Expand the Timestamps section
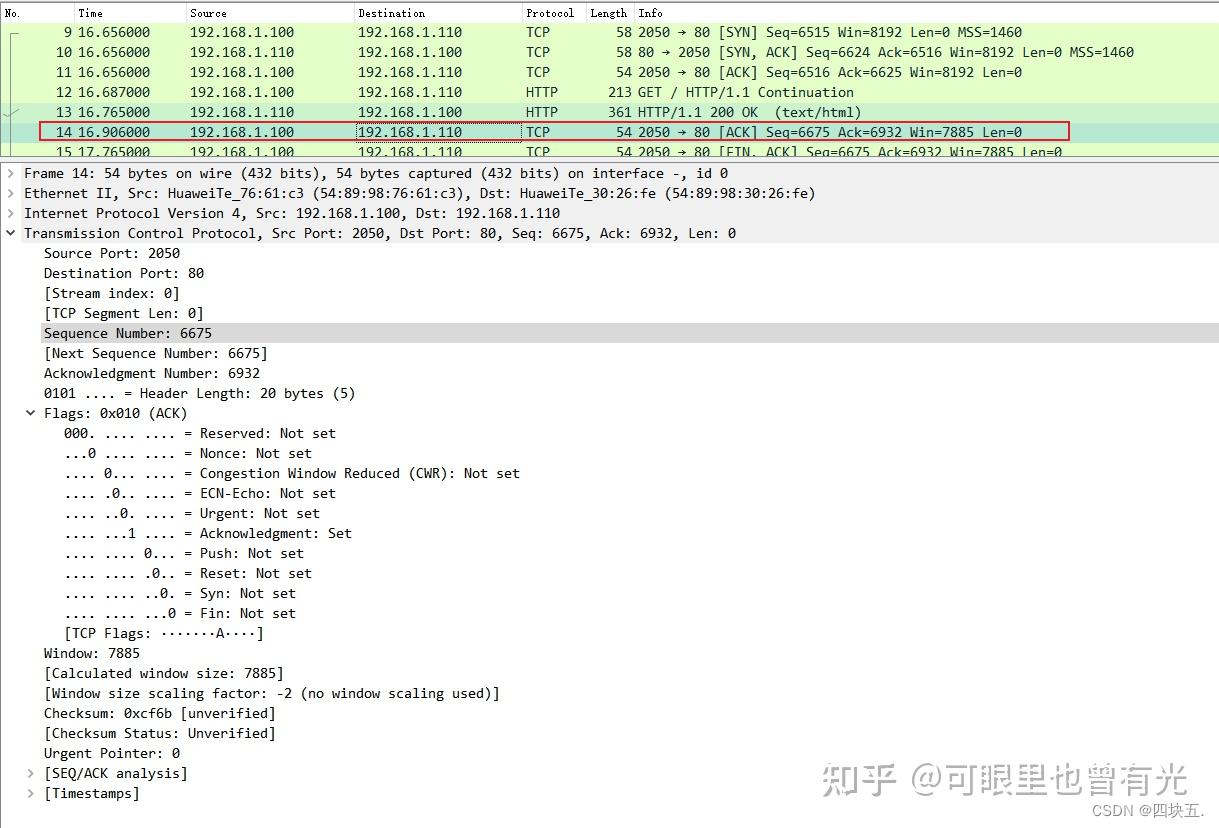The width and height of the screenshot is (1219, 828). 30,792
